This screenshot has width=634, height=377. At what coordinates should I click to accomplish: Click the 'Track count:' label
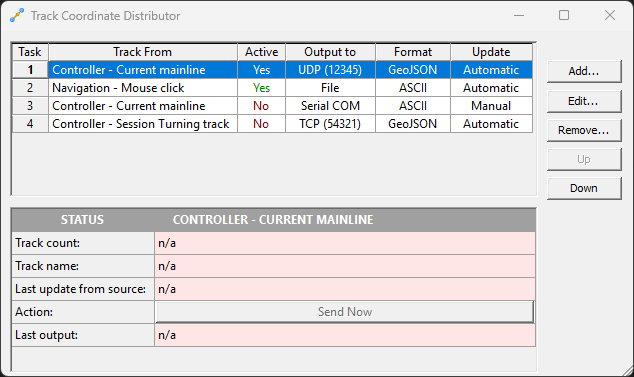coord(48,243)
